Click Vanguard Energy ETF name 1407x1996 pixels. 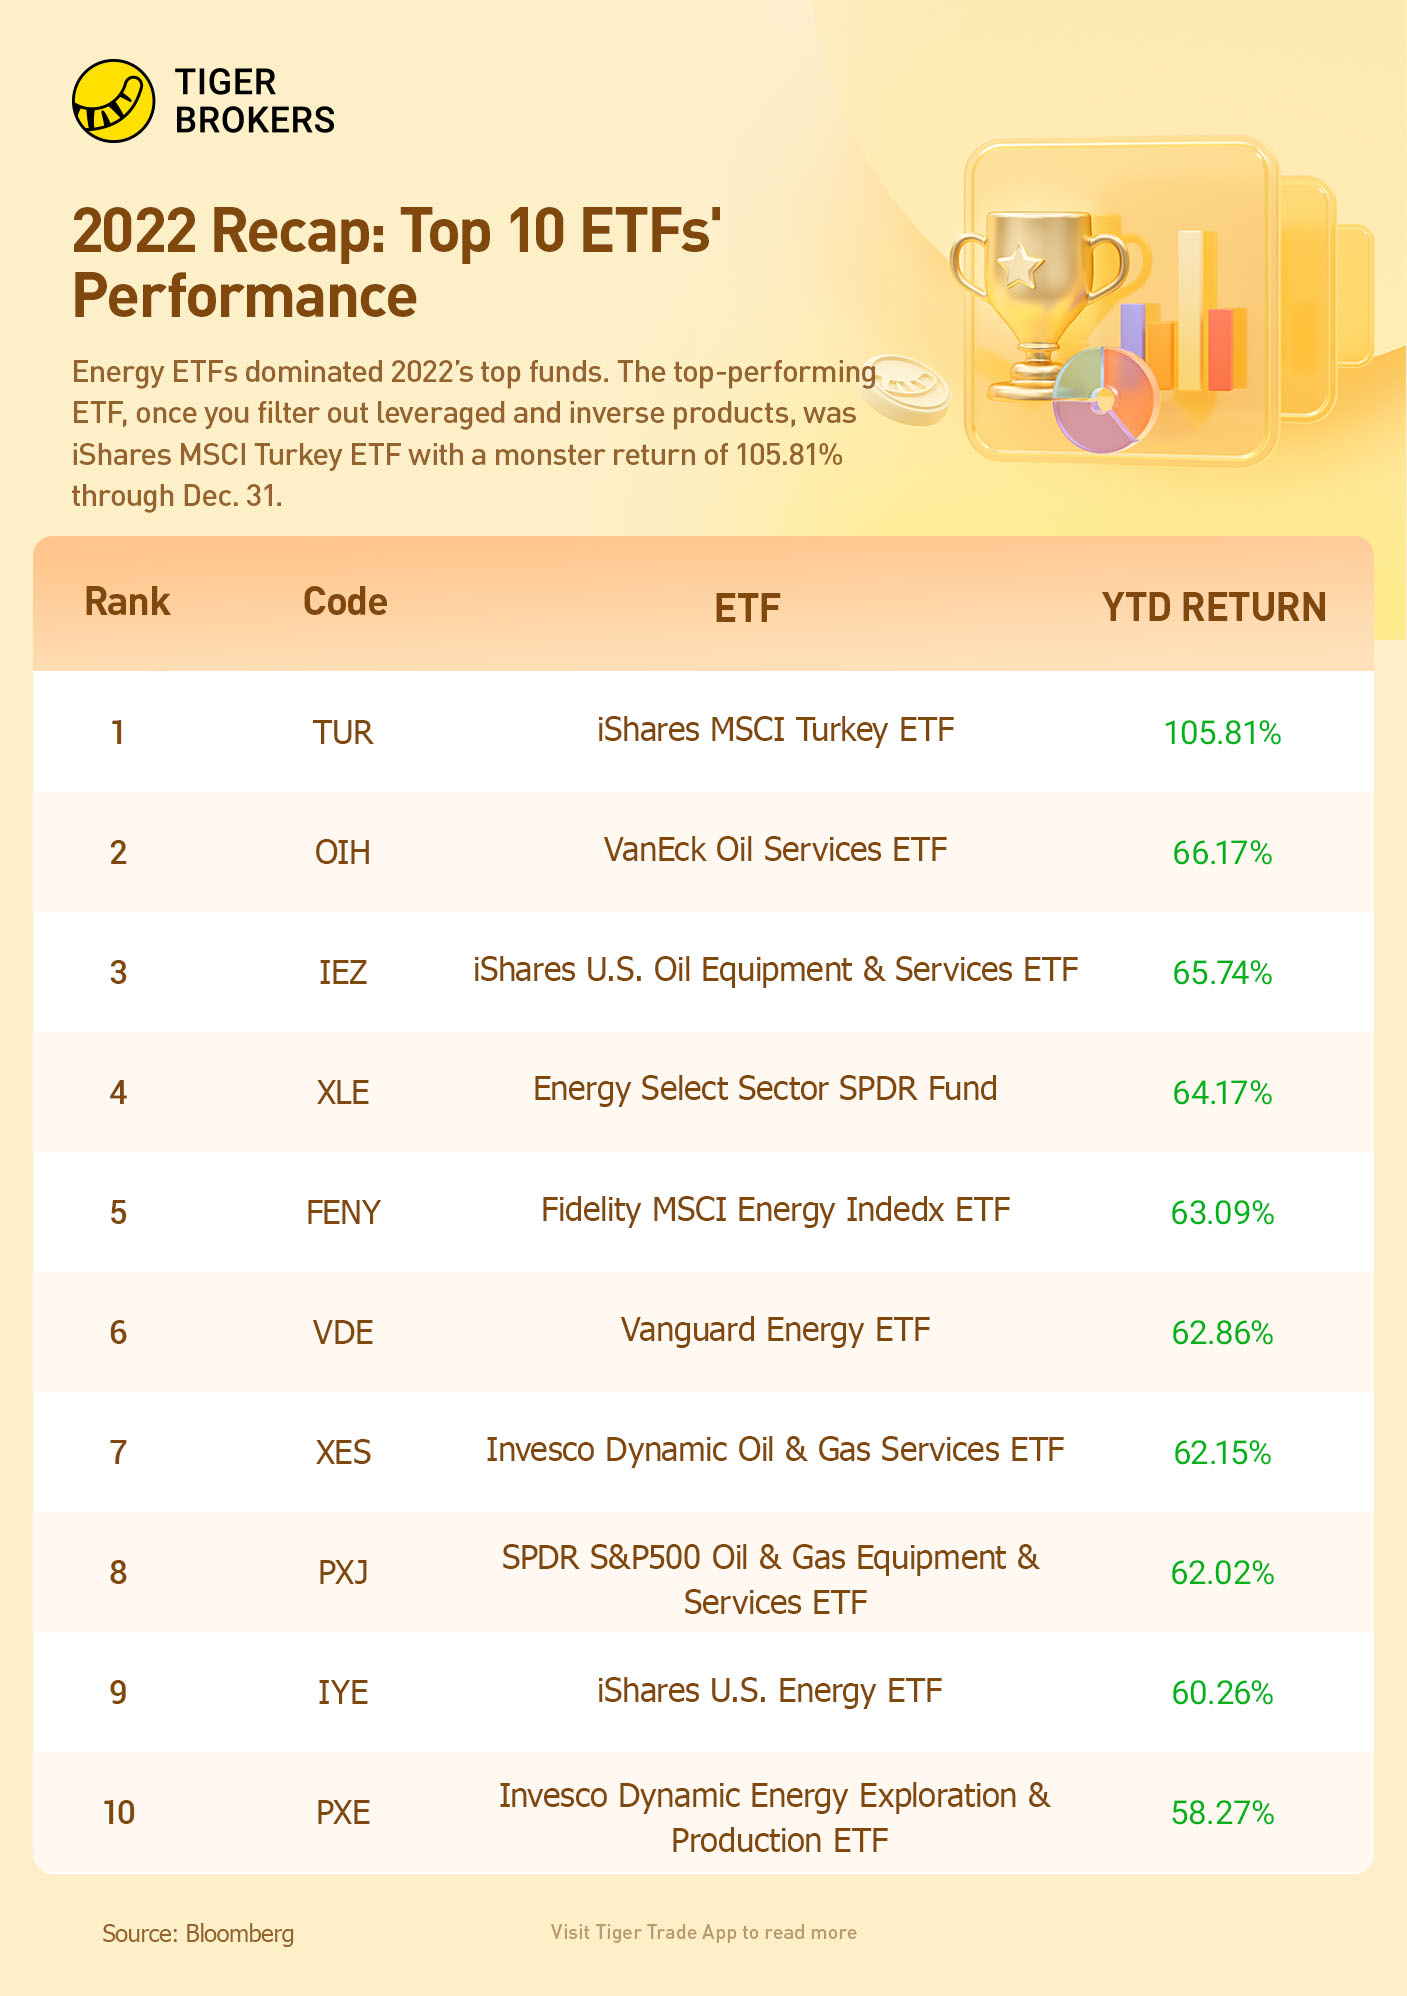[775, 1330]
